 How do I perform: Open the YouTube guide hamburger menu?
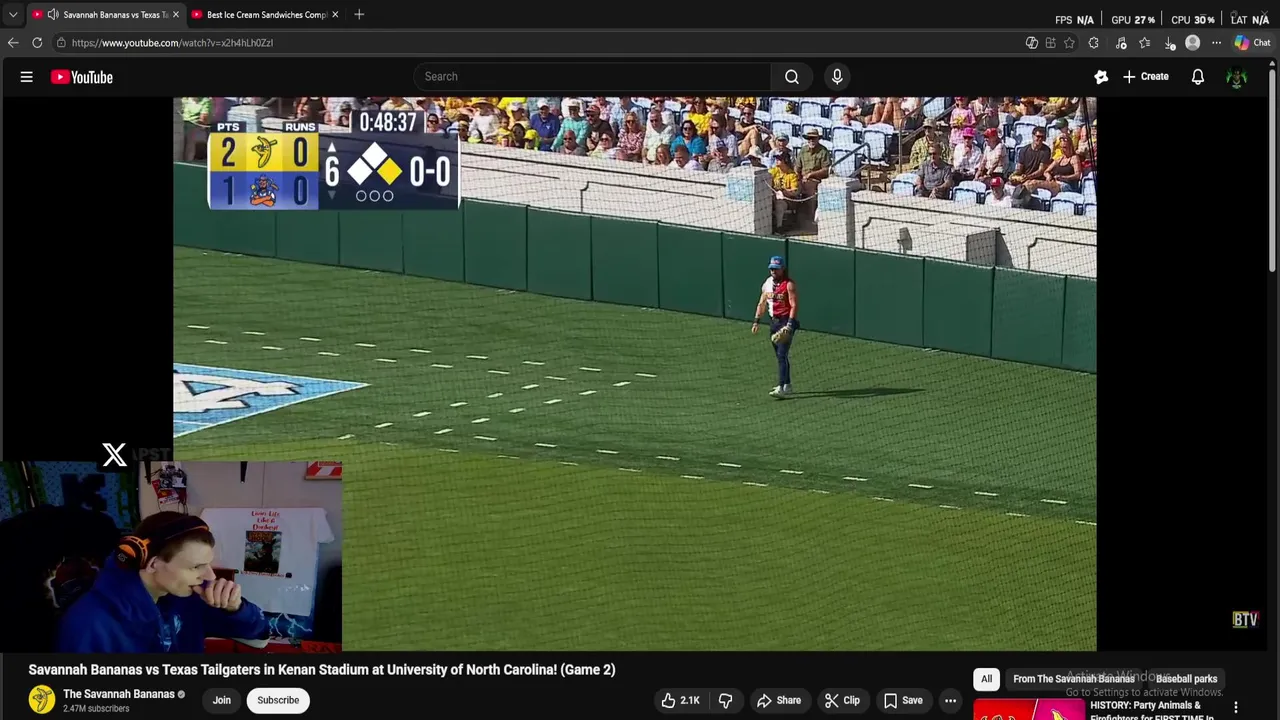tap(27, 77)
